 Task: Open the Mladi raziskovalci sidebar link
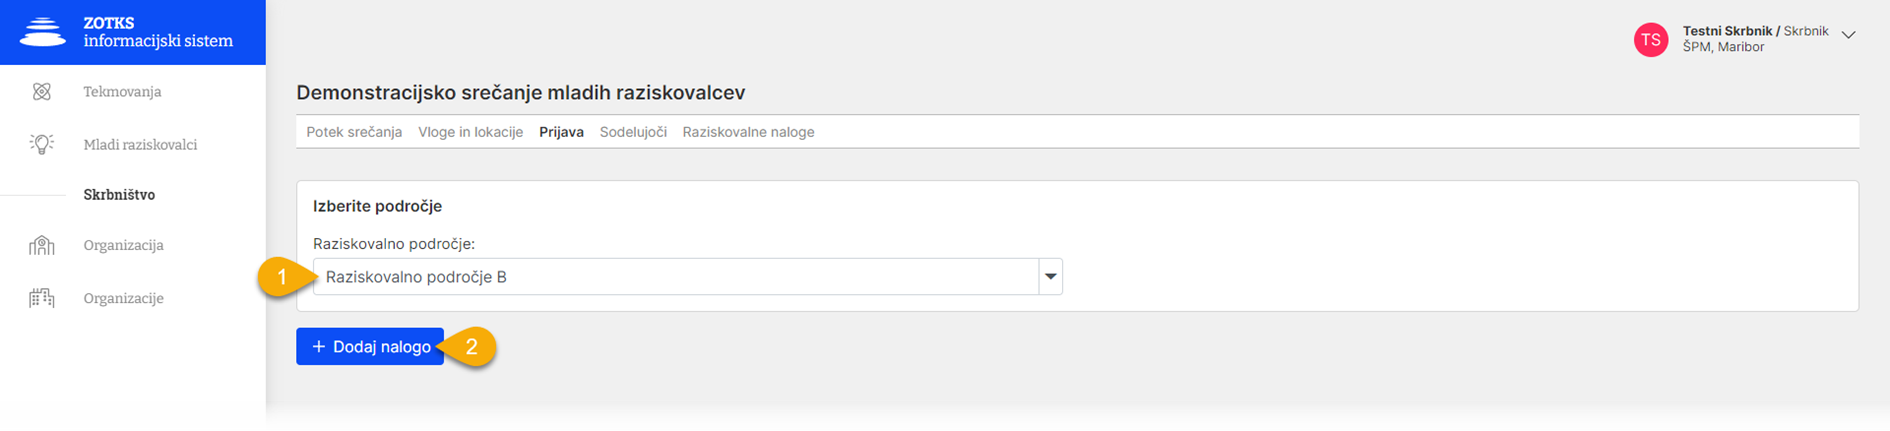[140, 144]
